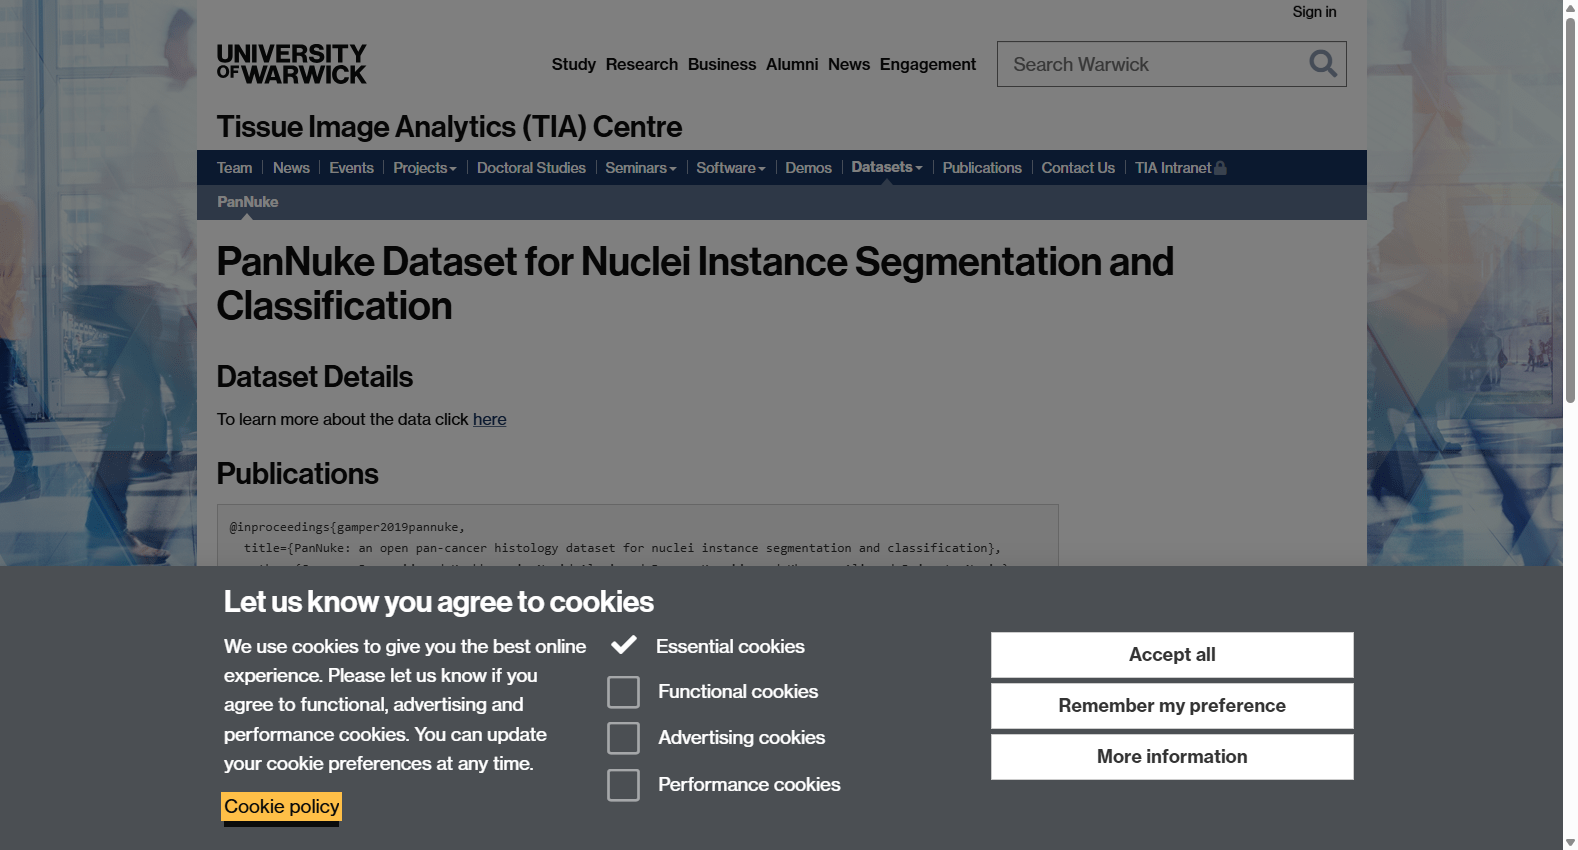1578x850 pixels.
Task: Open the Alumni top menu link
Action: [792, 64]
